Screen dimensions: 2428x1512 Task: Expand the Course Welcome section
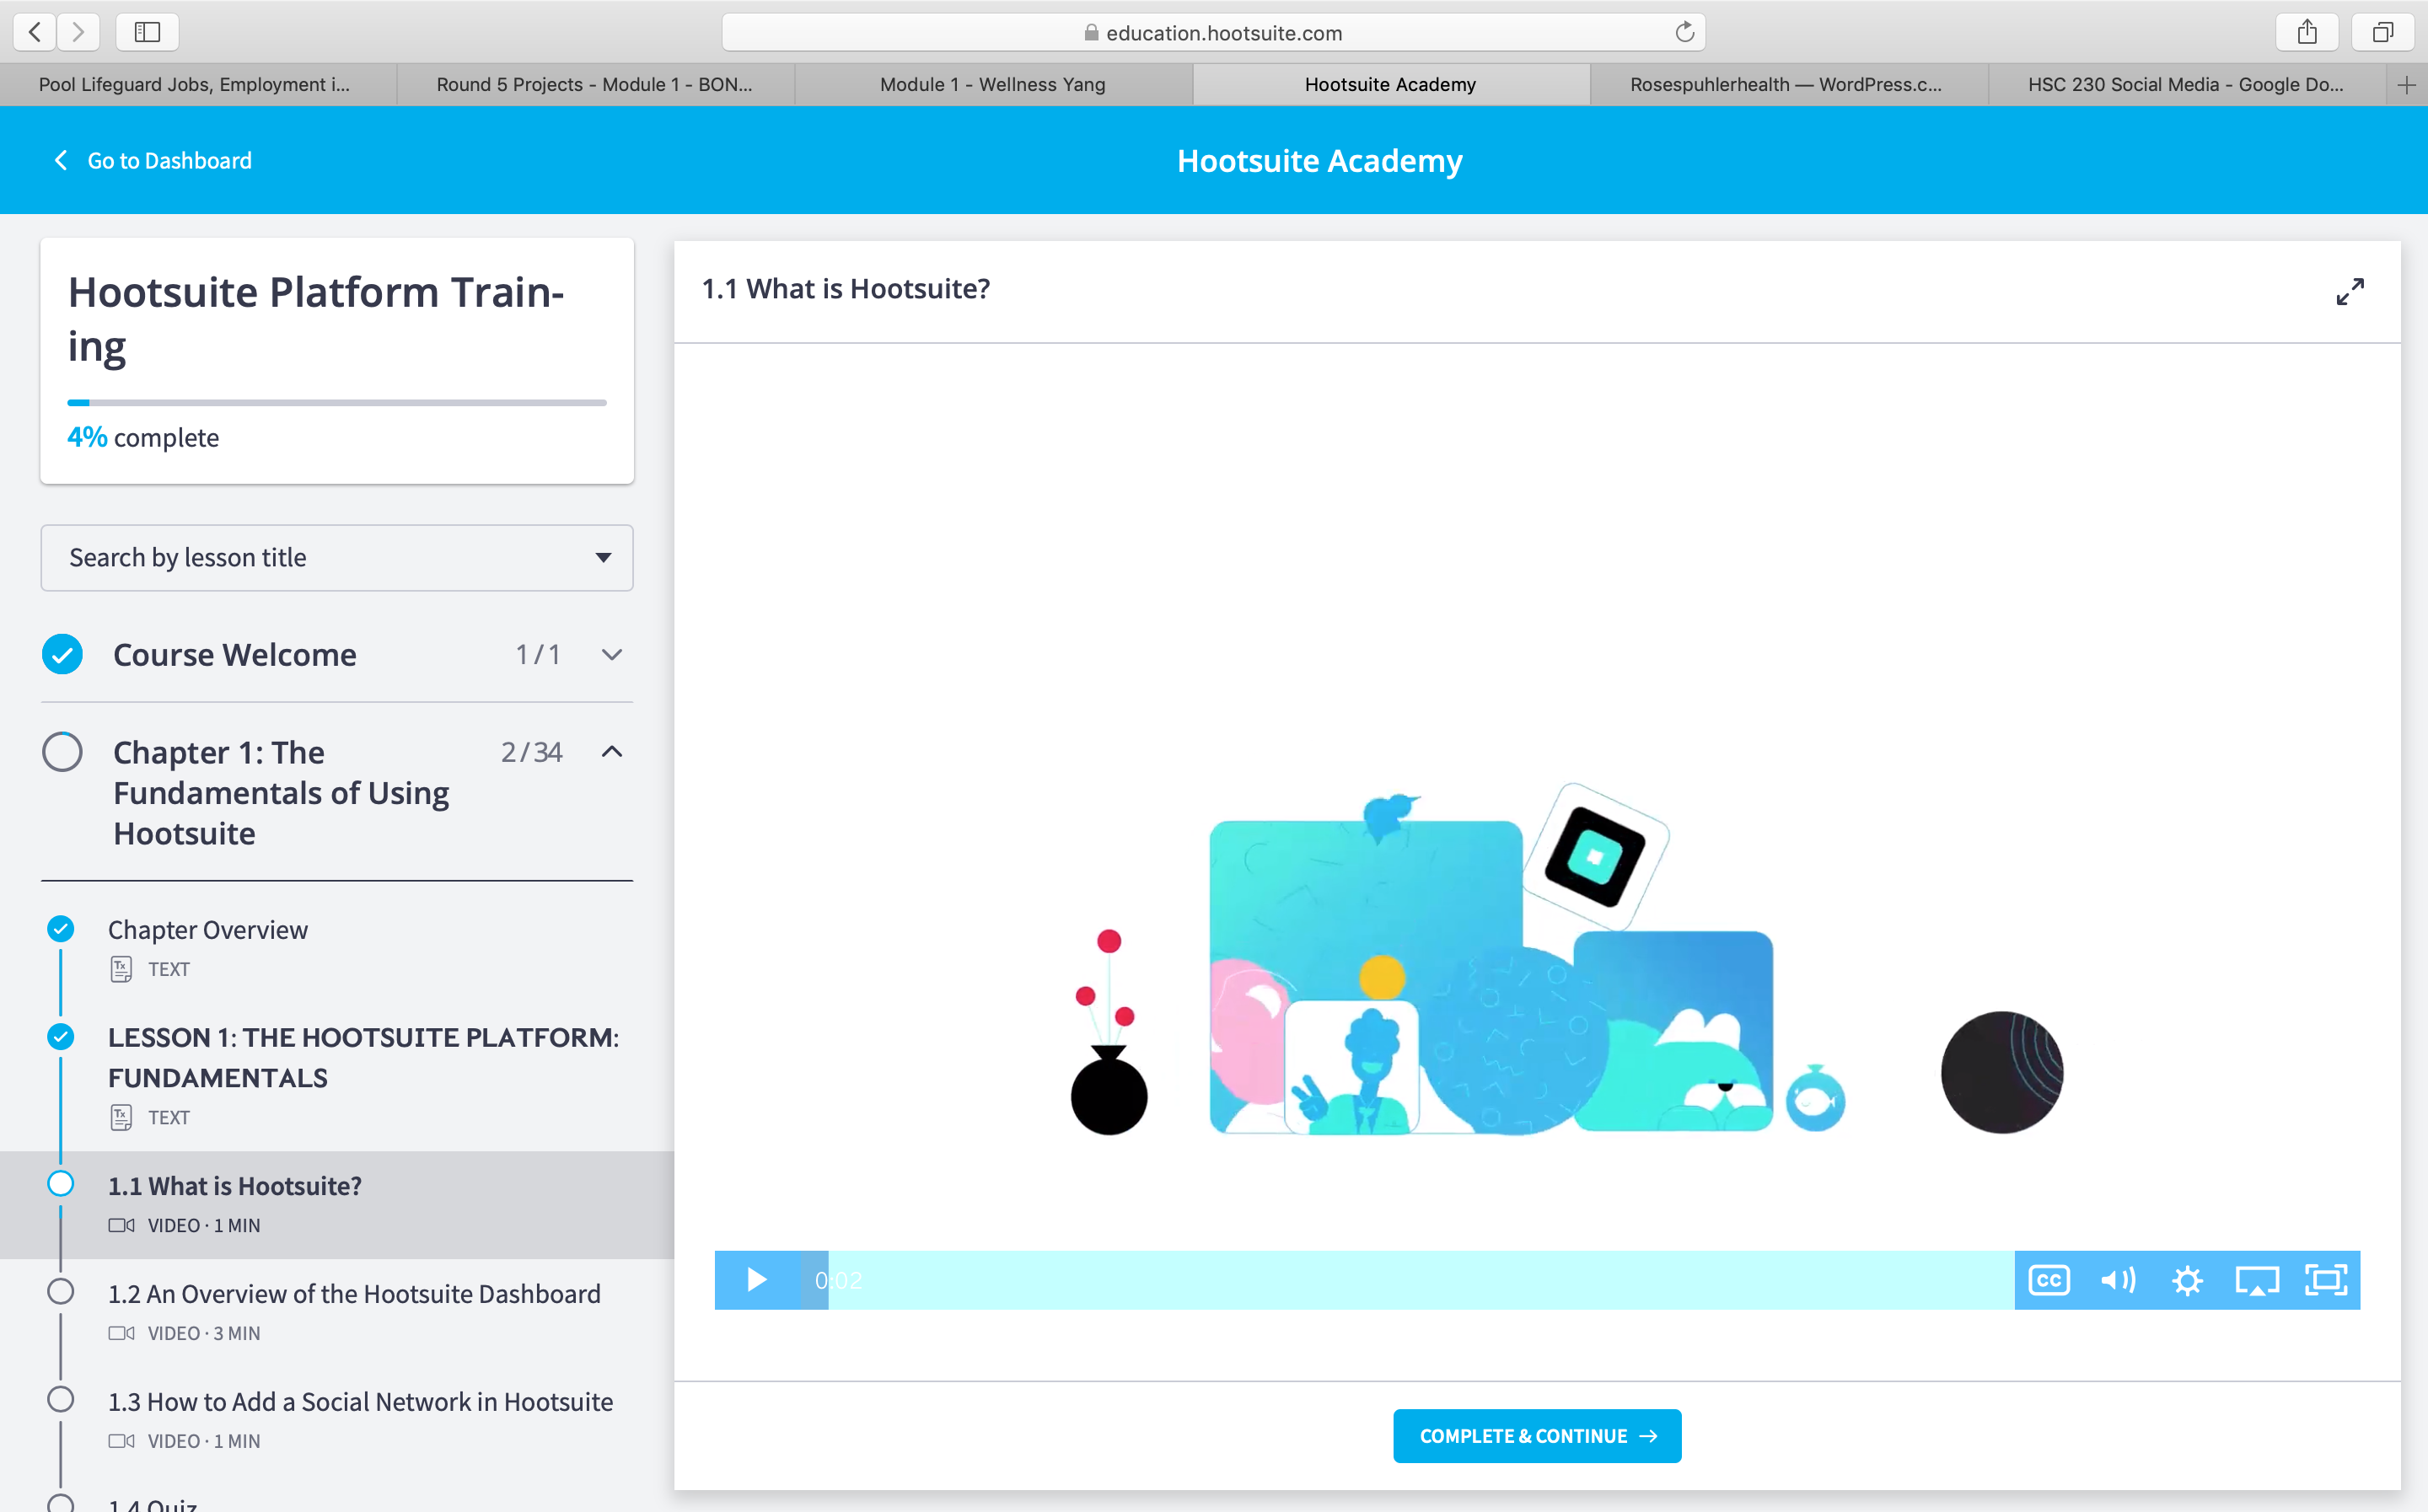[x=612, y=655]
